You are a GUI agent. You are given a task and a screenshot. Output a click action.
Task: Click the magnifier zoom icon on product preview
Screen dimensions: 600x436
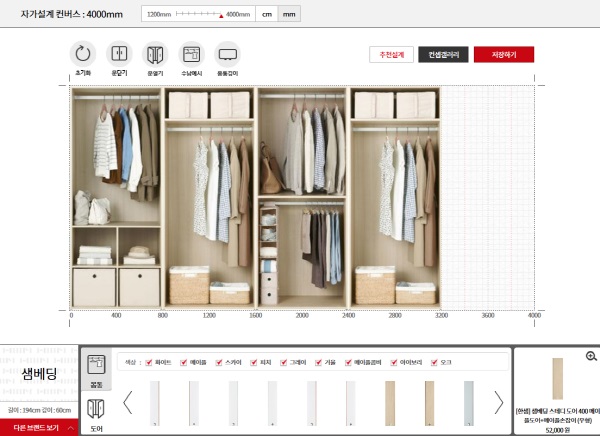(591, 356)
